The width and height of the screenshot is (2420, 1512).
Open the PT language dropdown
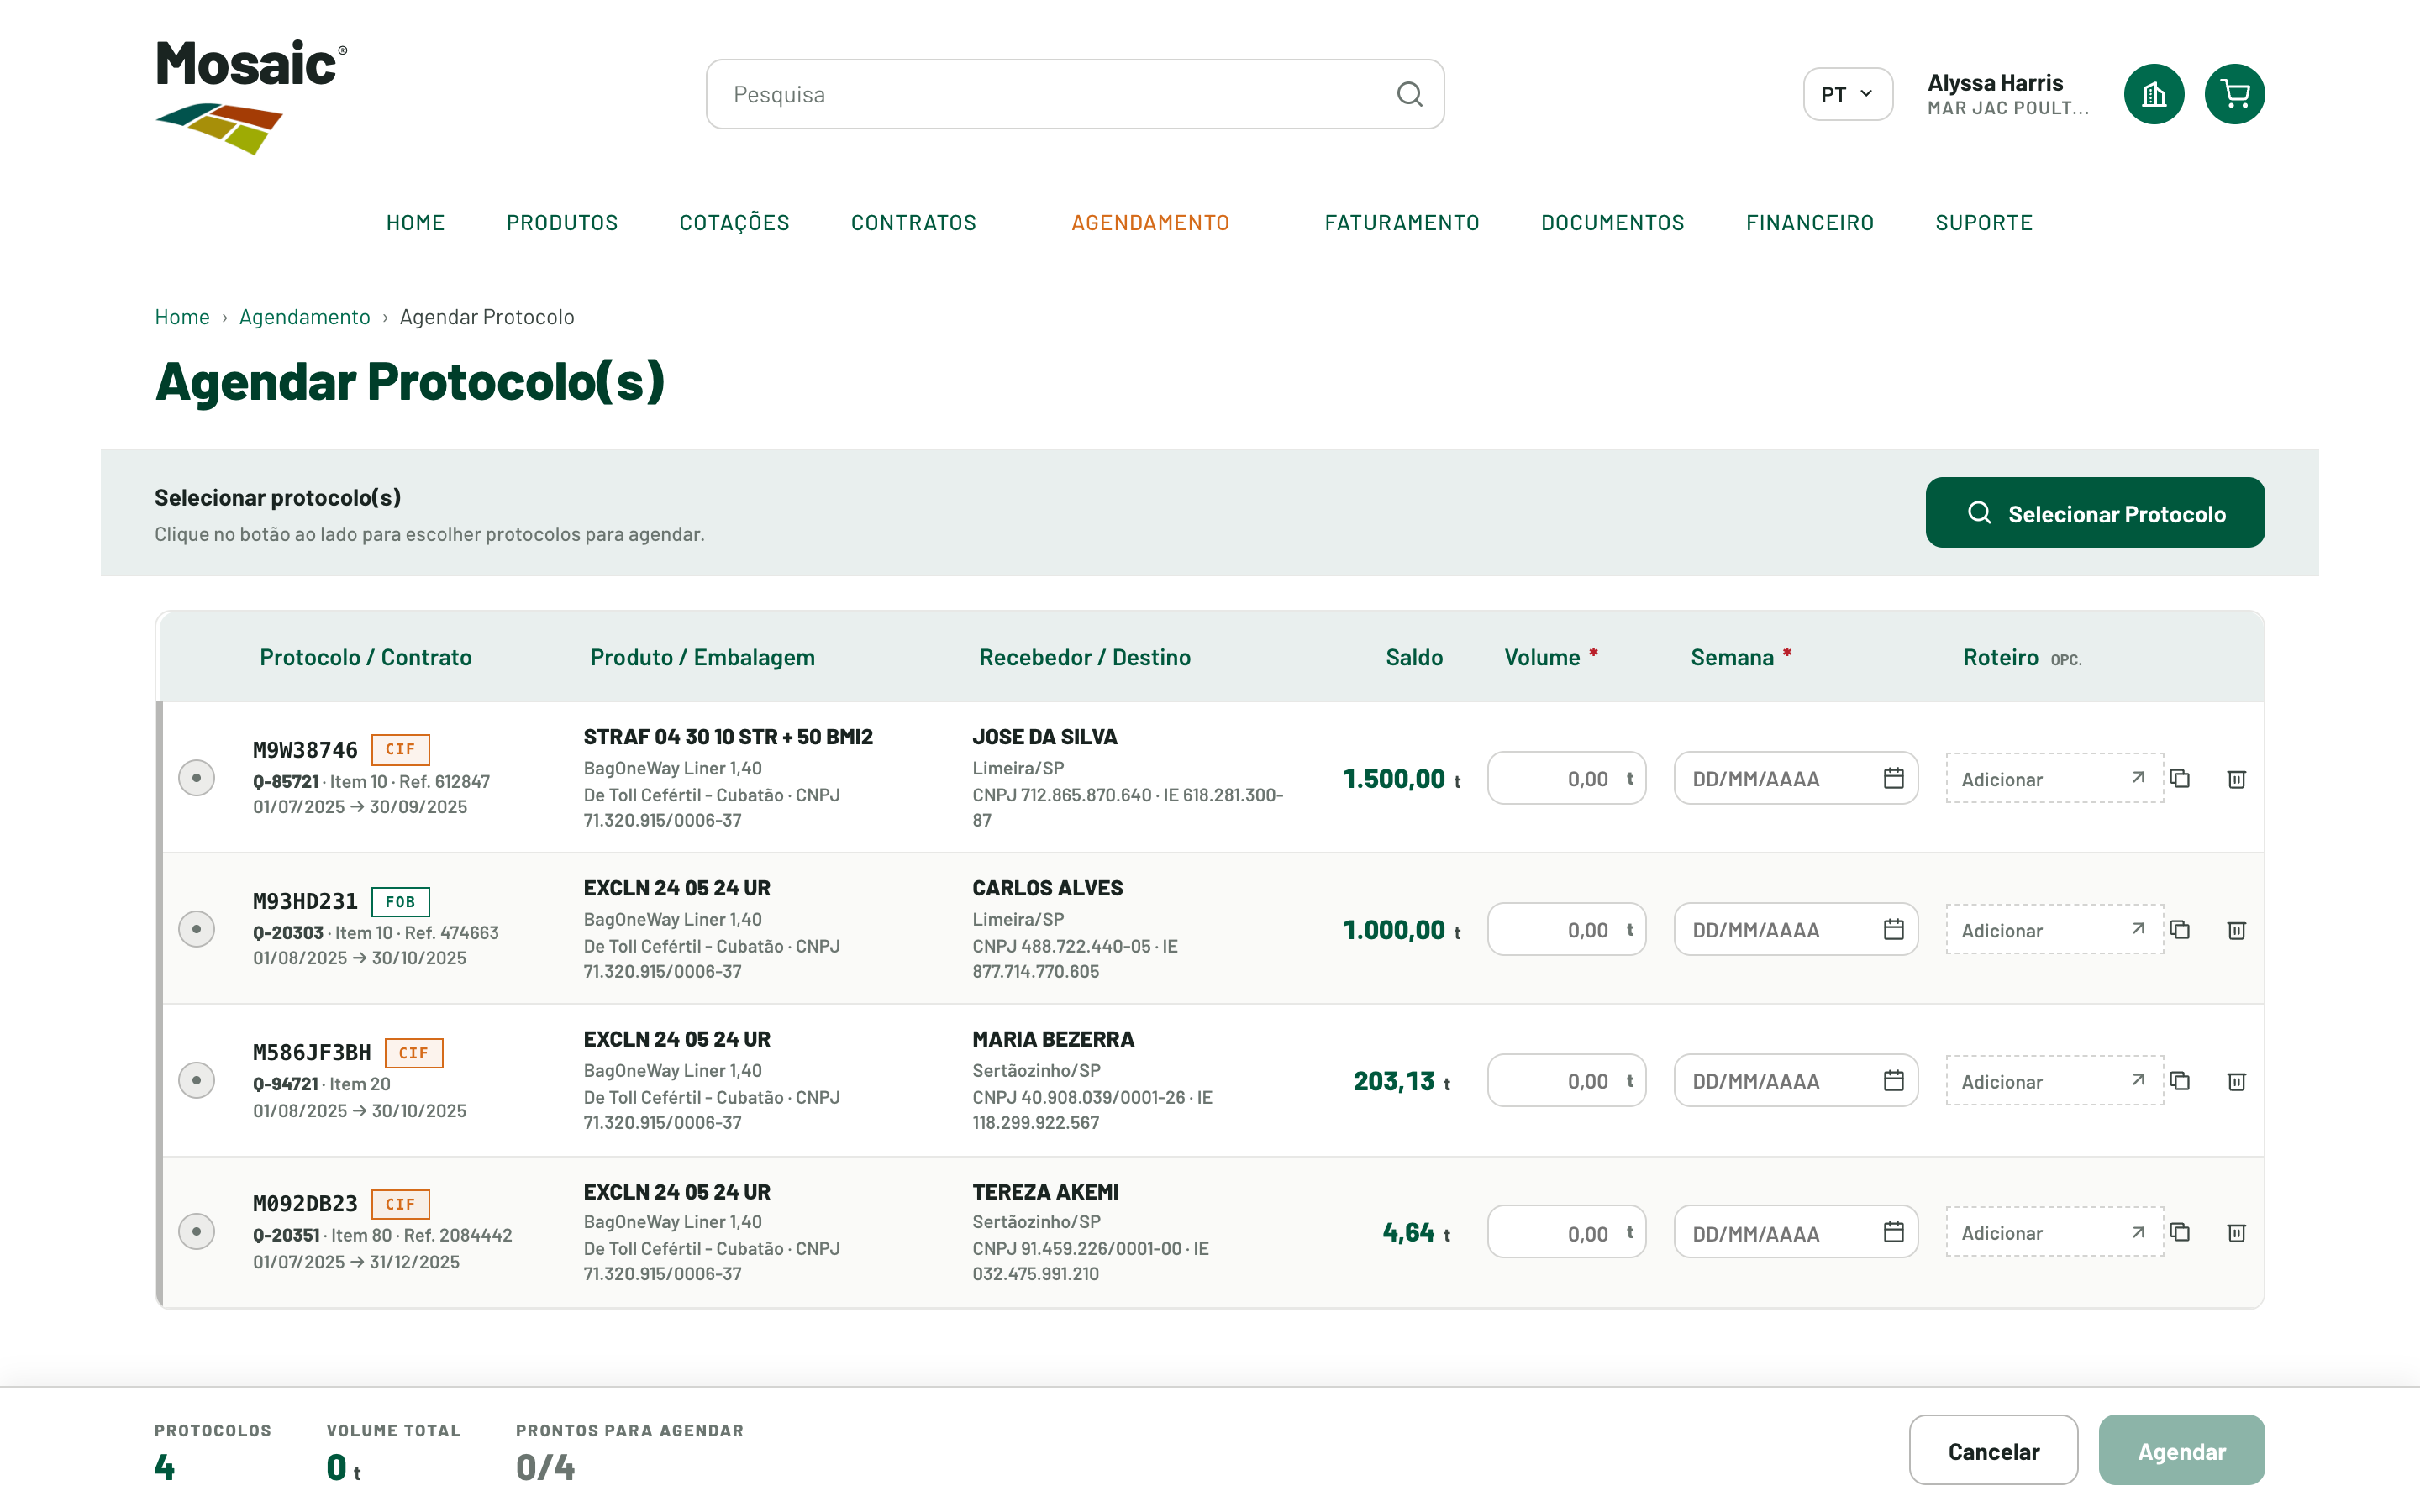click(x=1847, y=94)
